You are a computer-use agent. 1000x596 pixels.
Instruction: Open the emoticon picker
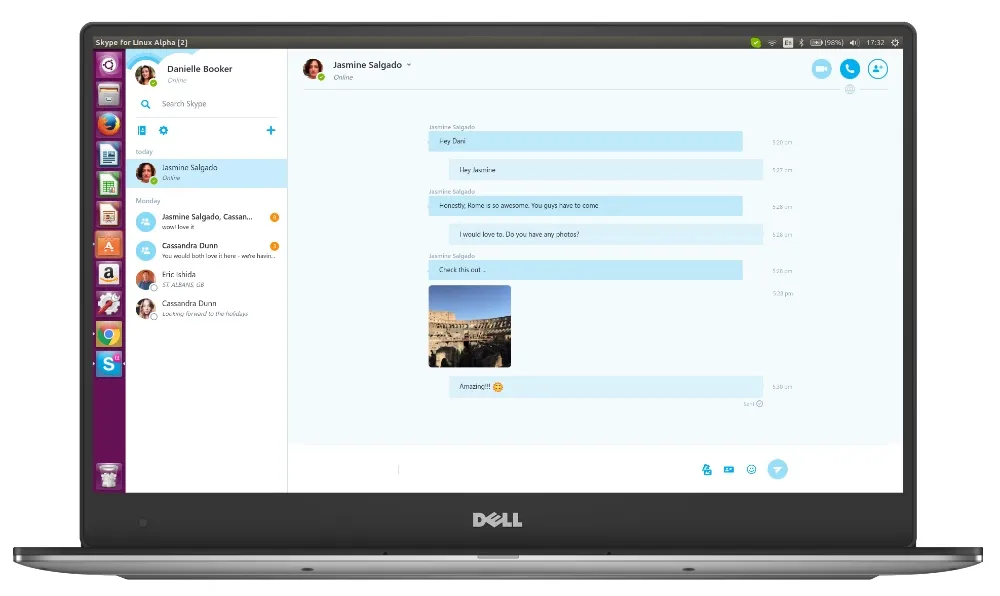click(751, 468)
